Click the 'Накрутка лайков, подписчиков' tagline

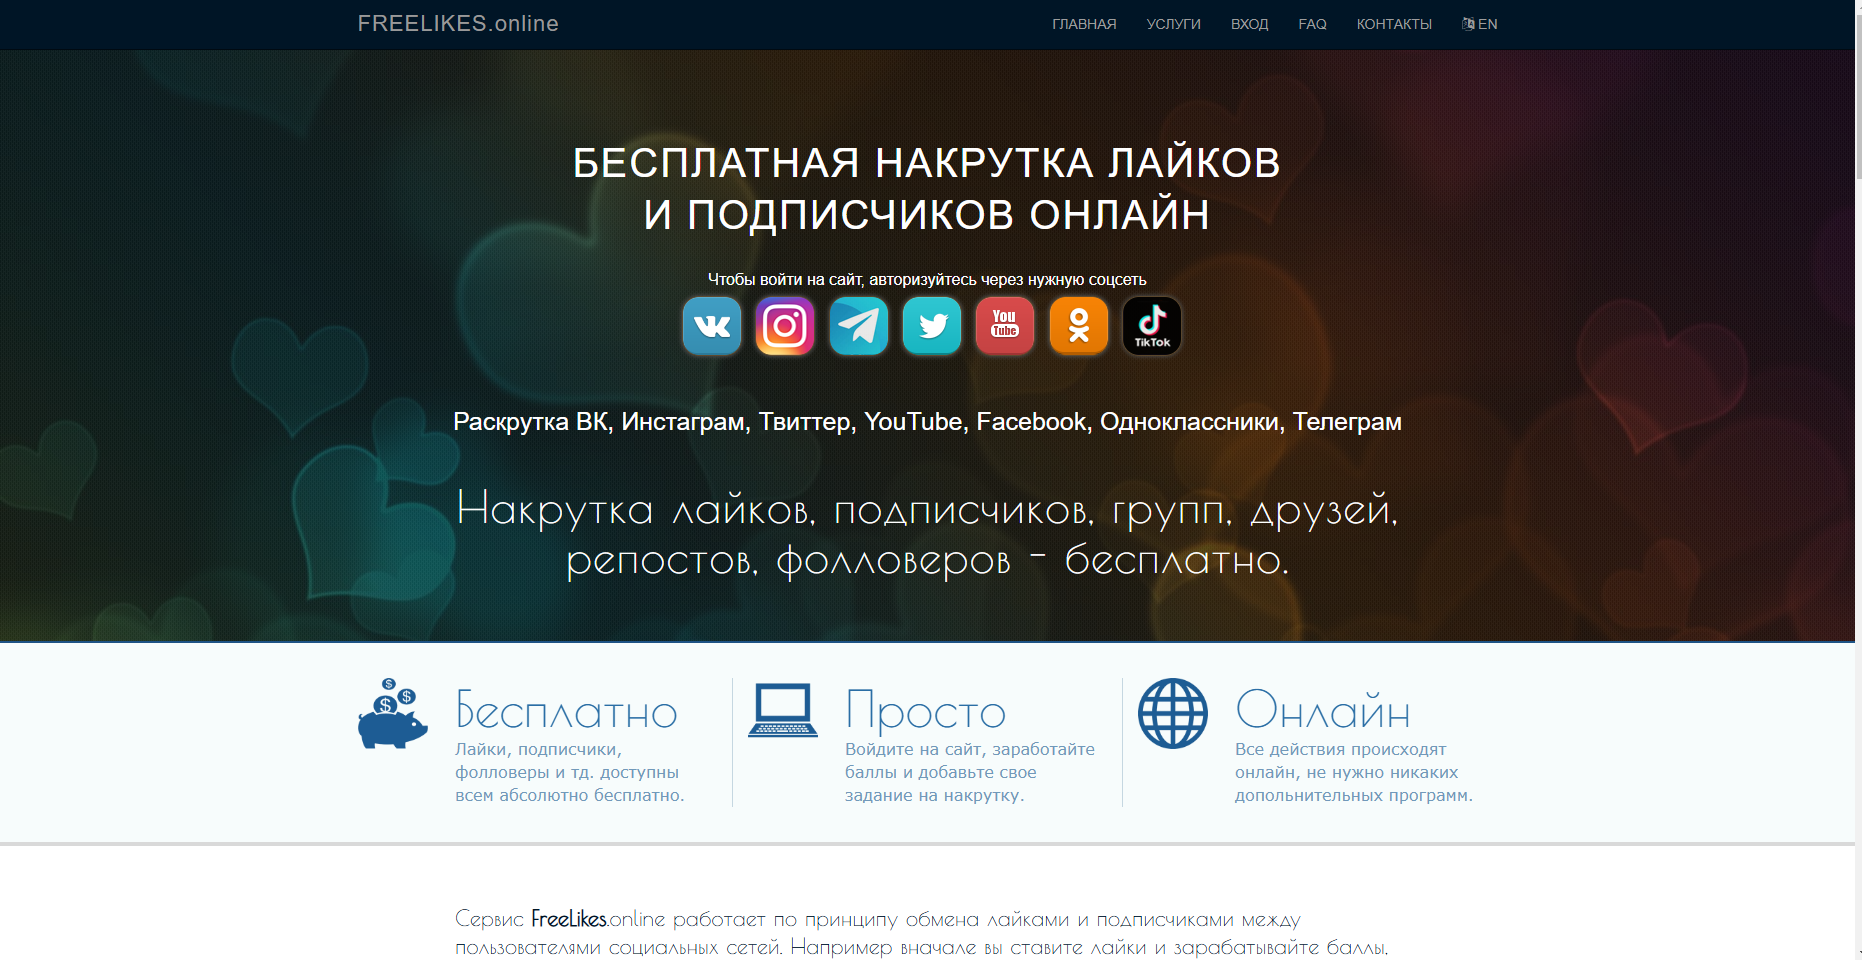[927, 535]
